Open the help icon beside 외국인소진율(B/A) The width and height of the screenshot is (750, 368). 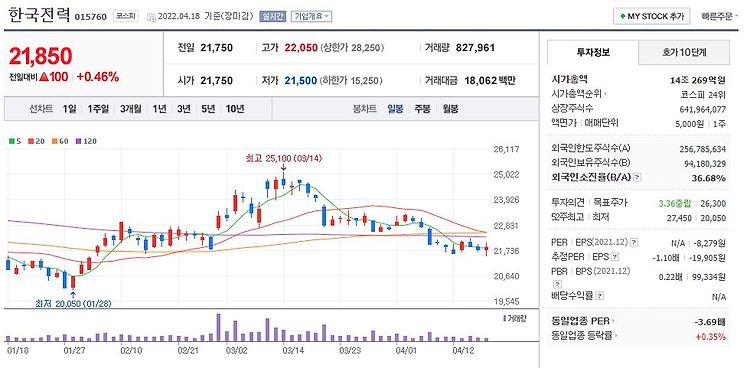click(637, 178)
